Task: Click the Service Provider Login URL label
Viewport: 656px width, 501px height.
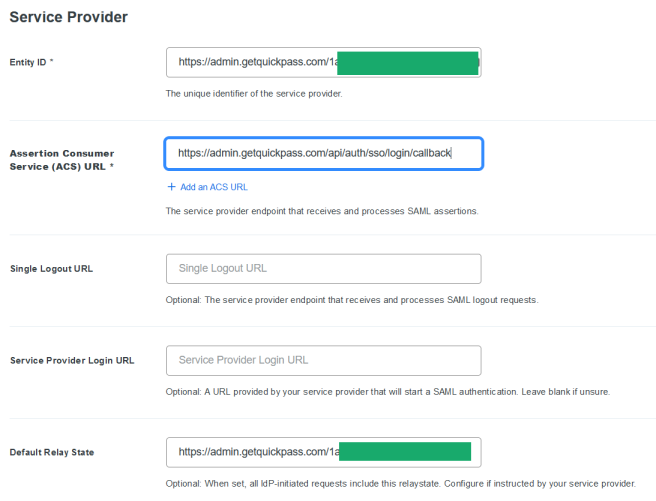Action: click(71, 360)
